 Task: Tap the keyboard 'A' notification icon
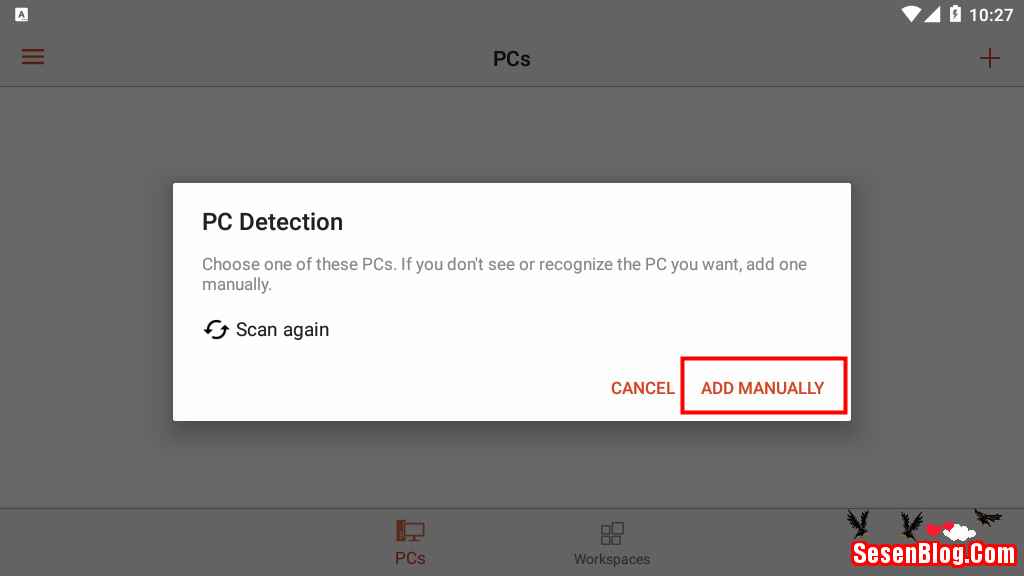point(22,15)
